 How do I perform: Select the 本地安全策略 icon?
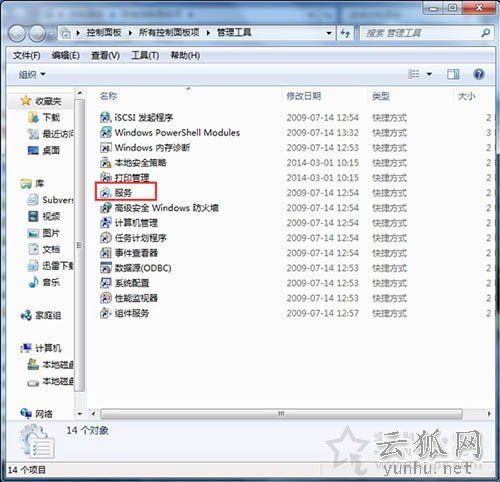point(105,163)
